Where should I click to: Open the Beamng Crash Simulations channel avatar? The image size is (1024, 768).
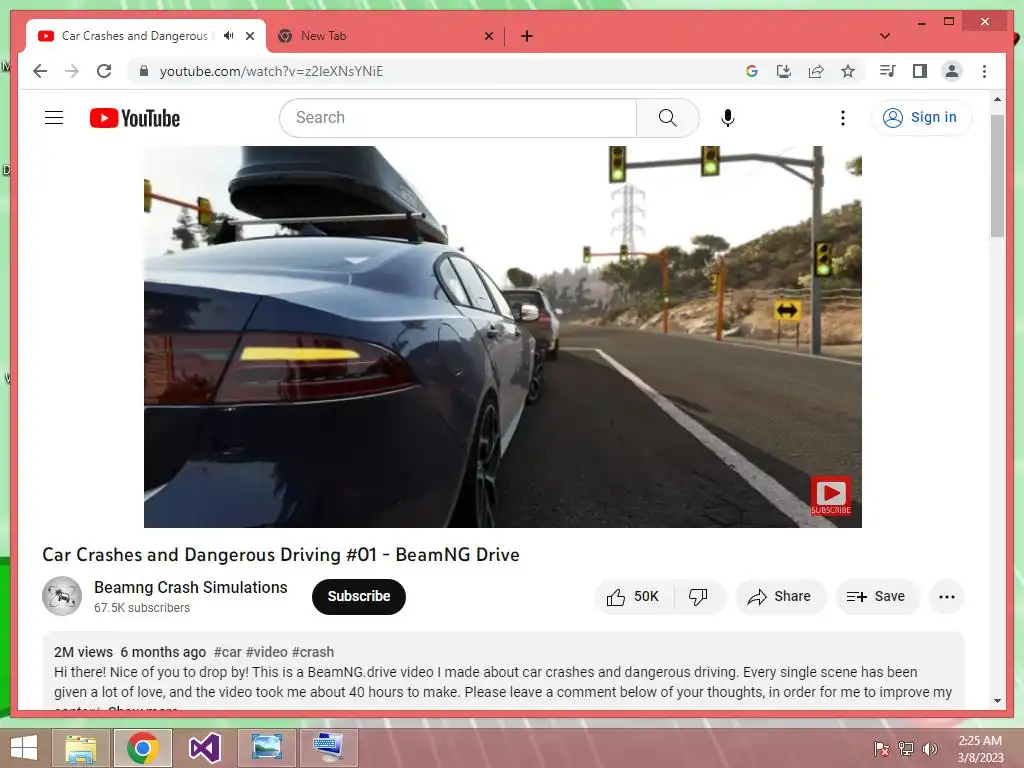point(61,596)
